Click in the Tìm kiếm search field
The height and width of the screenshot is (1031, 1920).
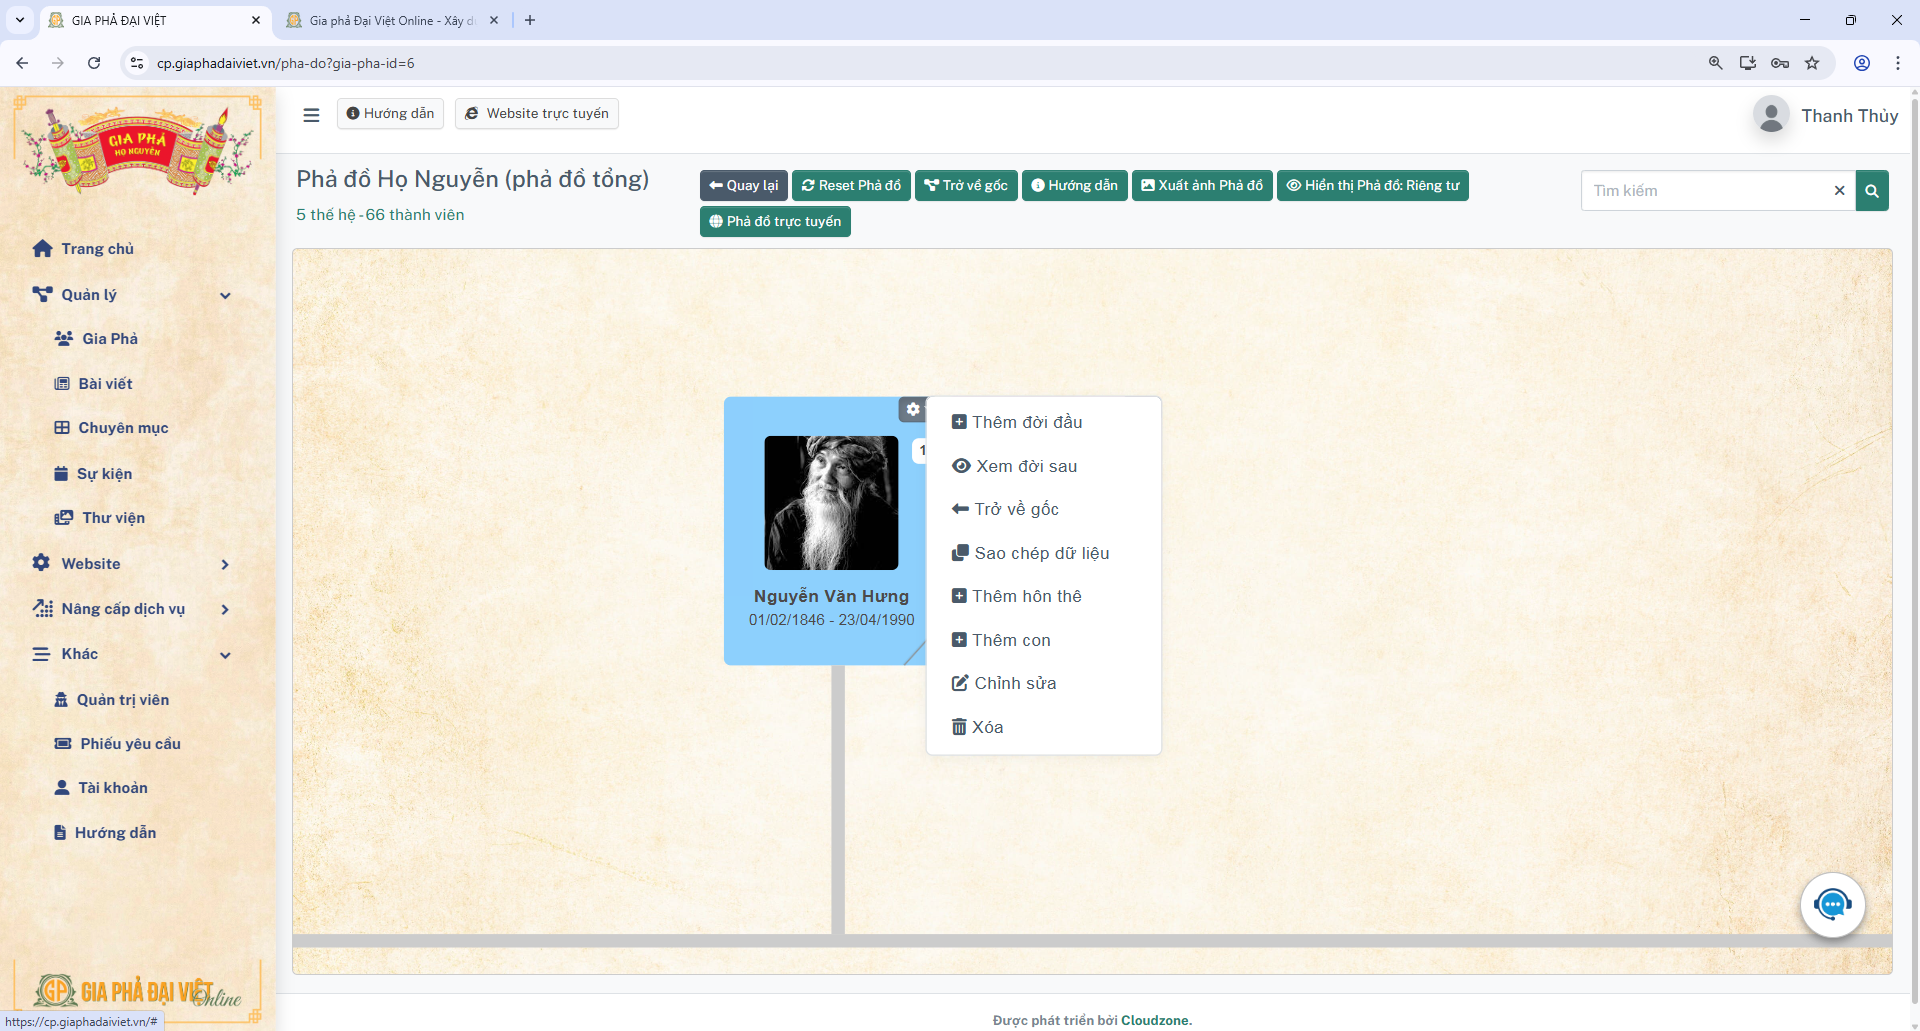tap(1705, 191)
